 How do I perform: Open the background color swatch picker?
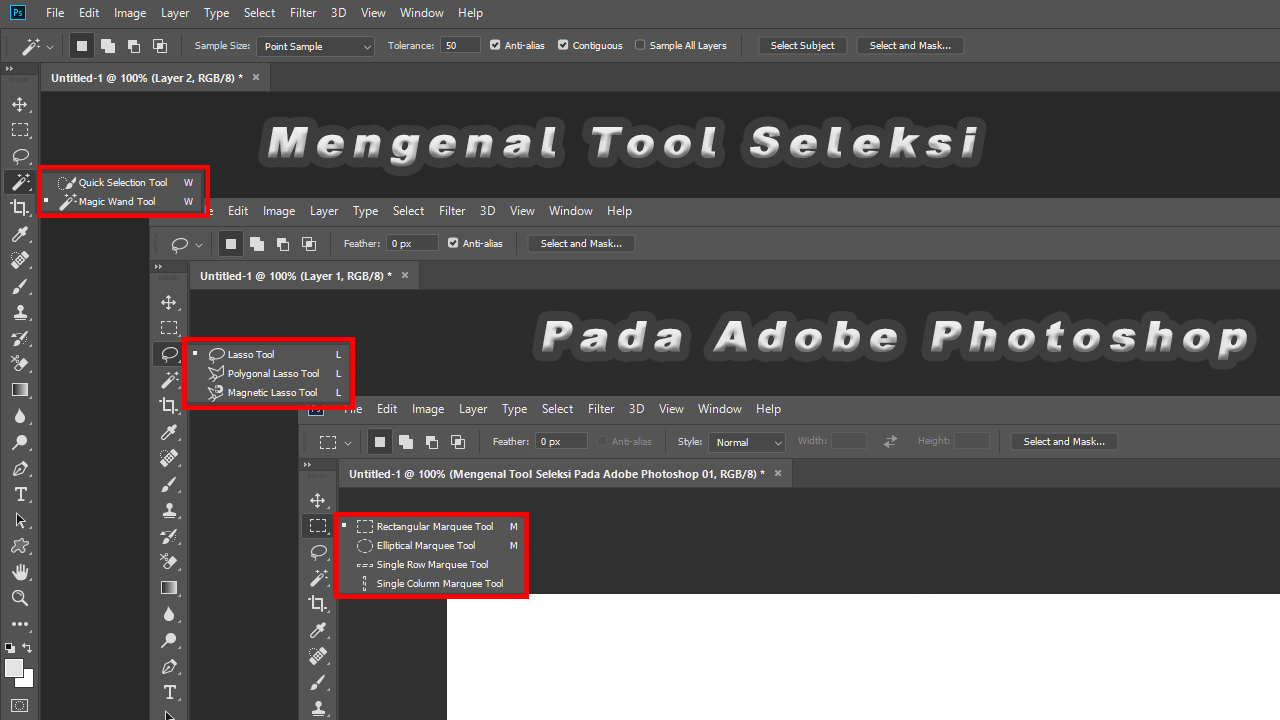(27, 681)
